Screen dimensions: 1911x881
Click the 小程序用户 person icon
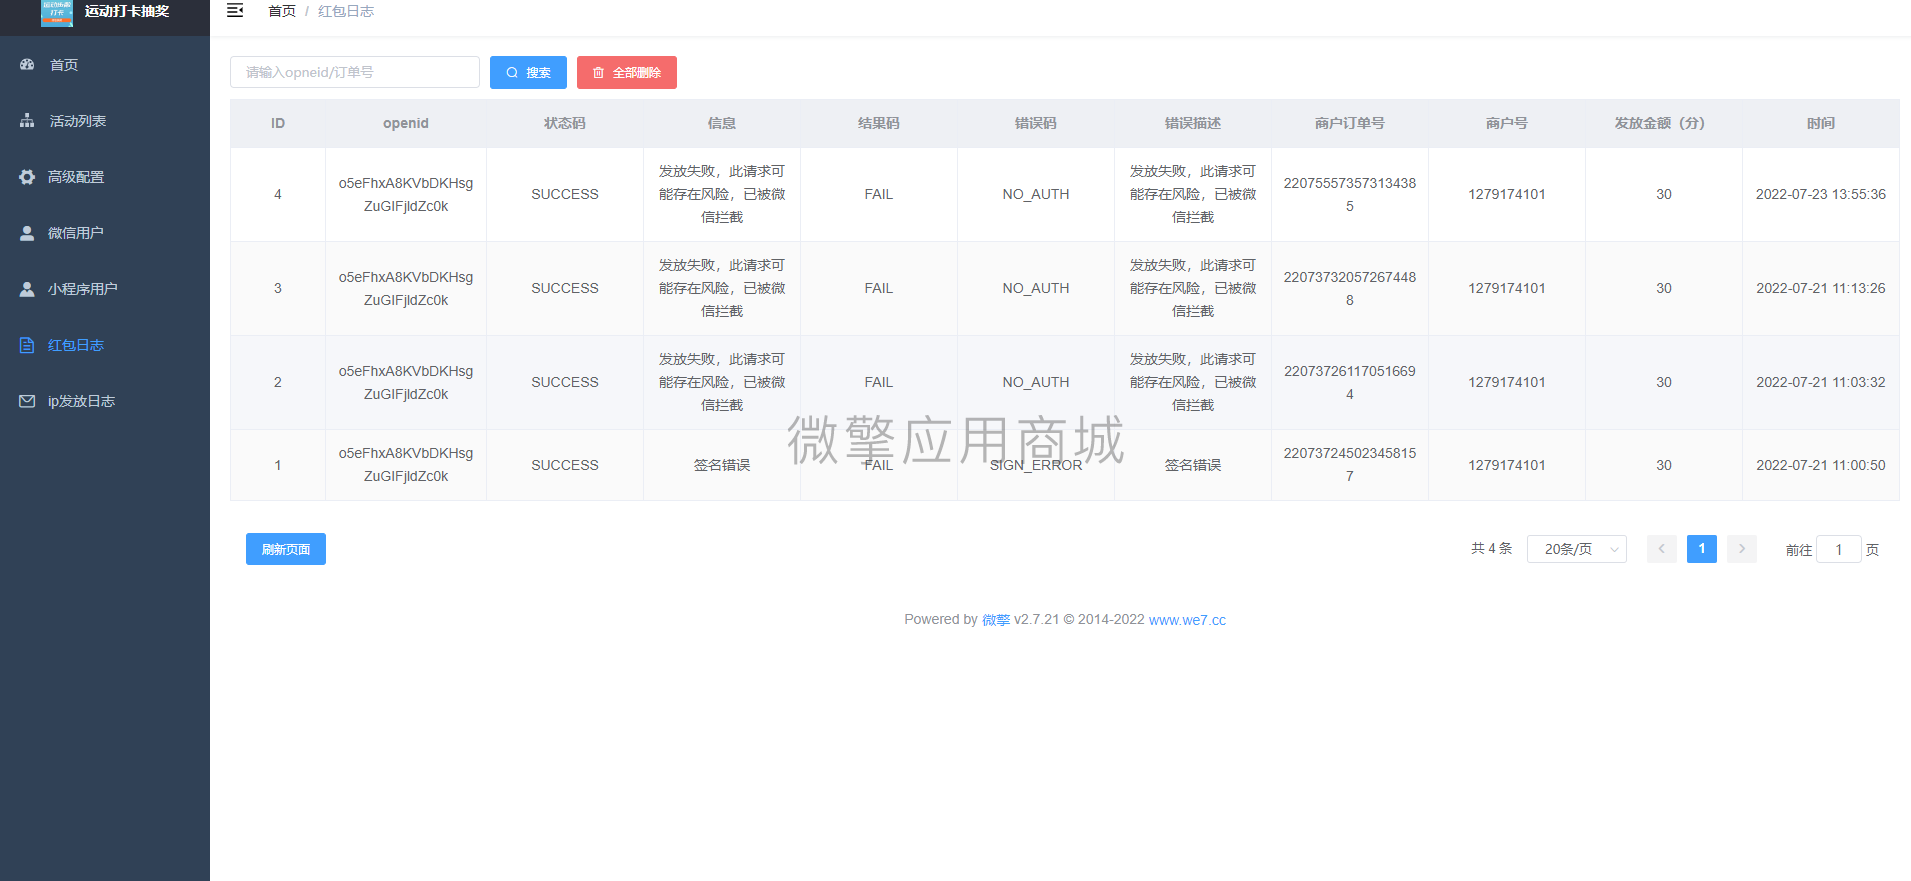27,289
